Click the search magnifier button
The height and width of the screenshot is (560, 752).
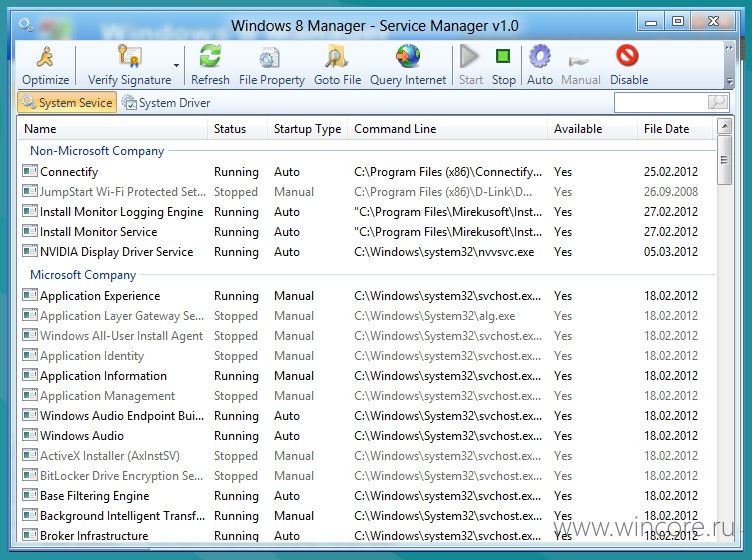click(x=718, y=102)
